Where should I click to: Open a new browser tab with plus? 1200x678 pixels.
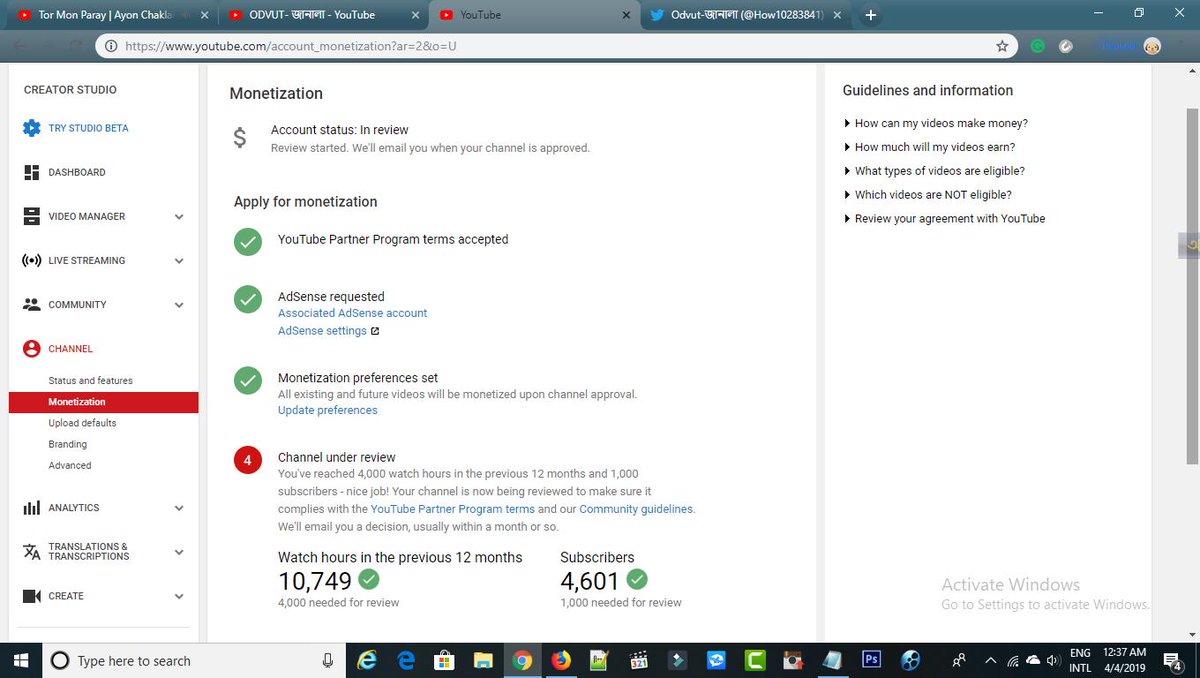click(x=870, y=15)
